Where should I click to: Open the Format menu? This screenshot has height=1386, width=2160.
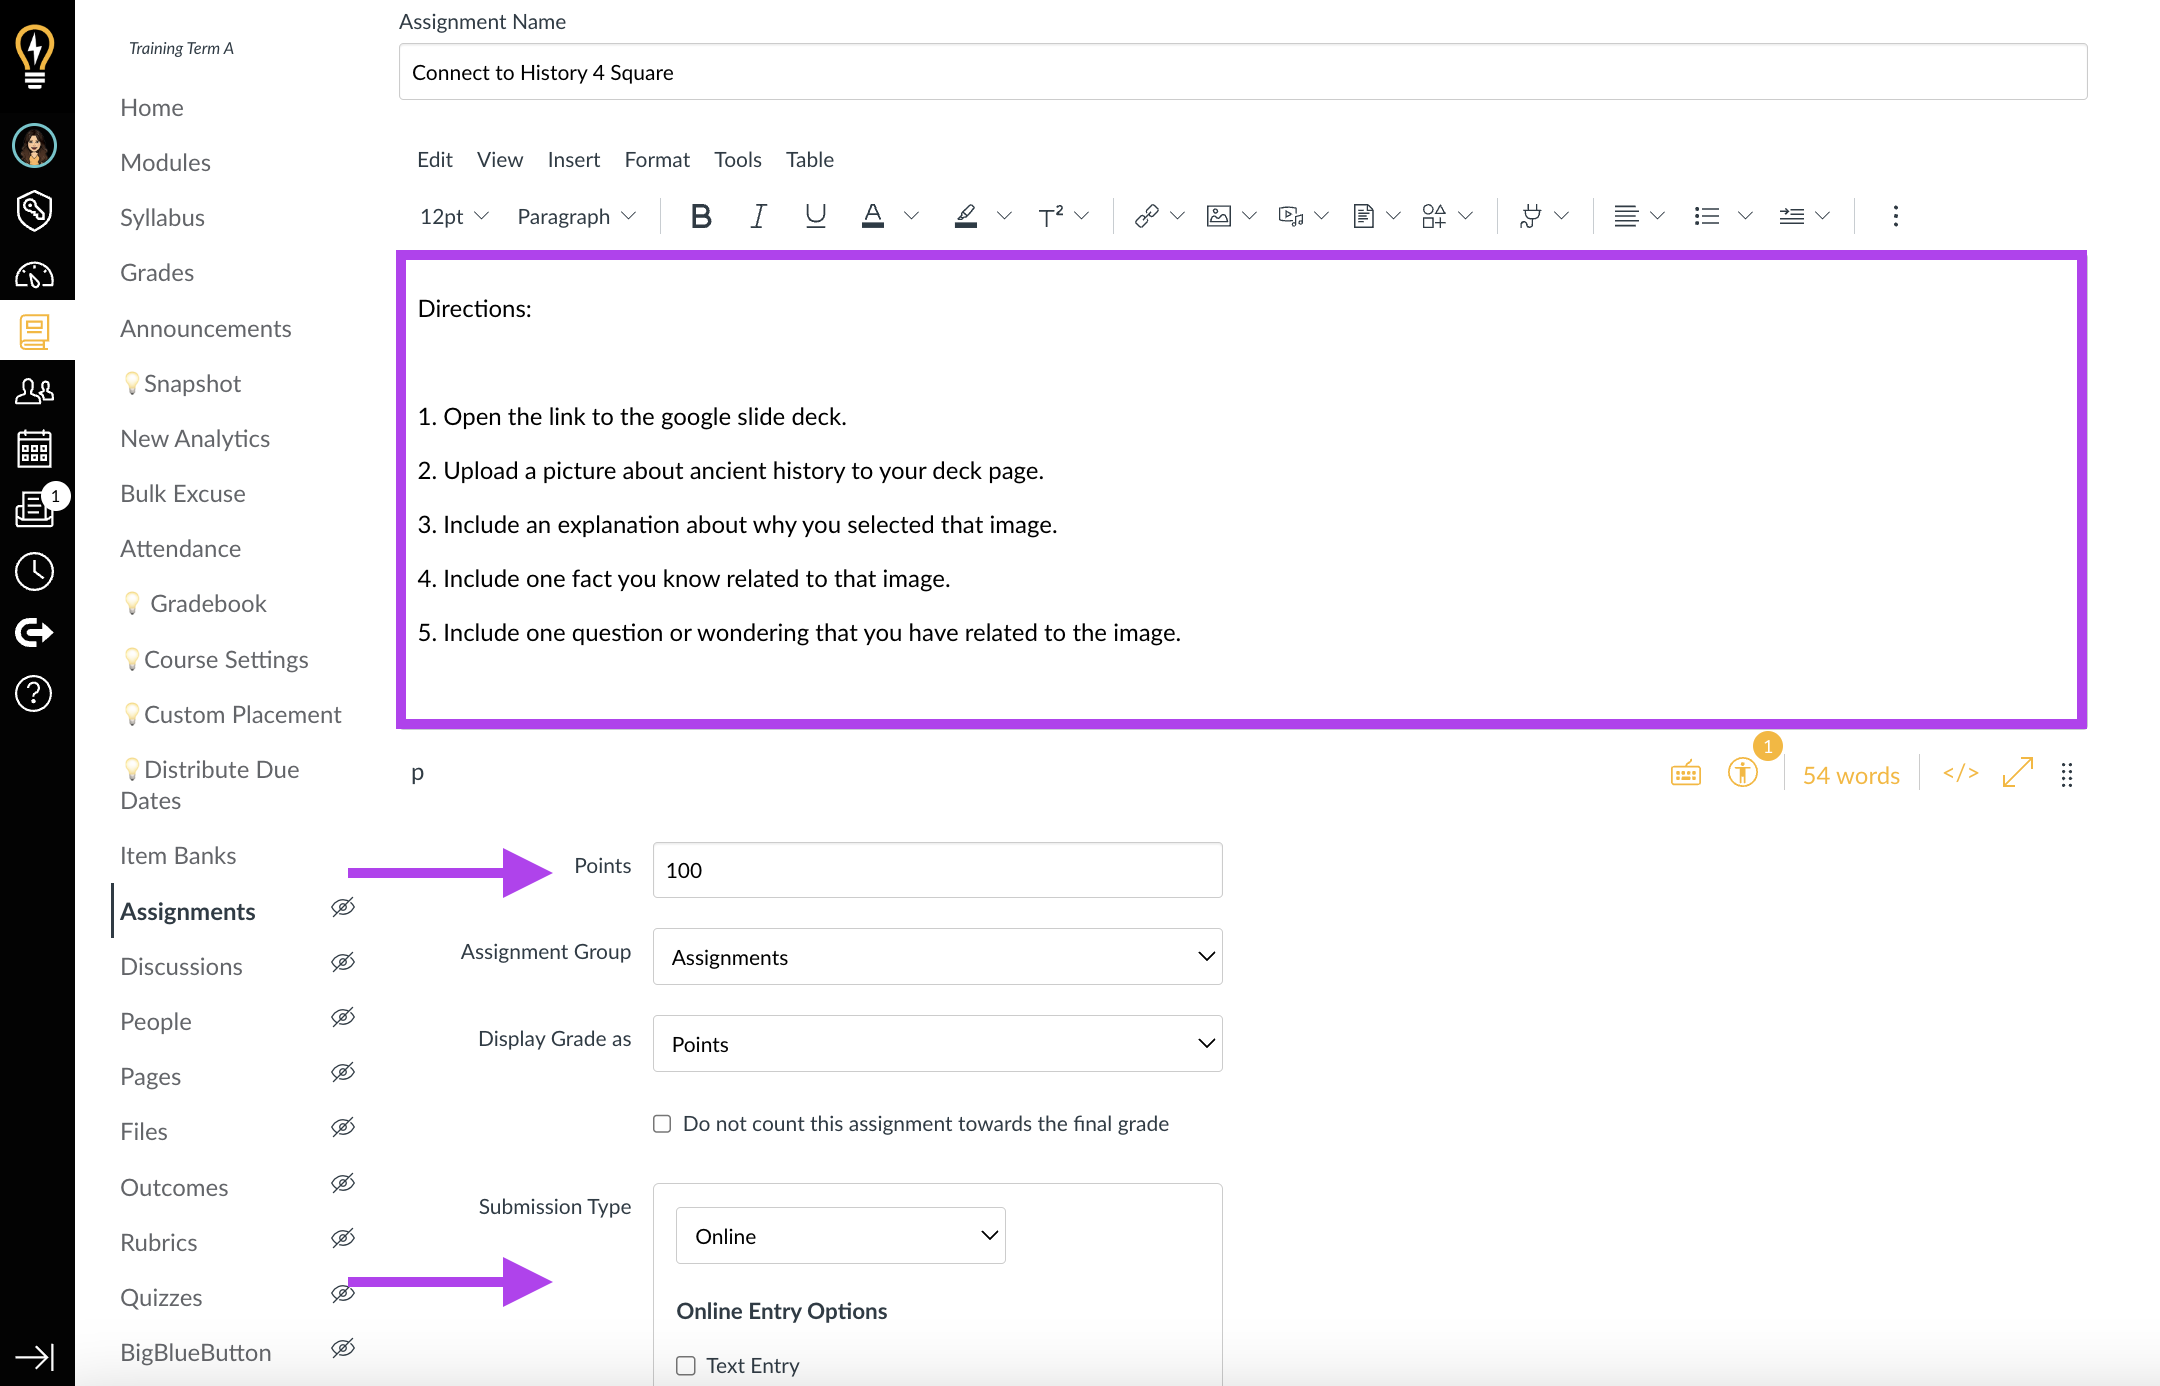655,159
